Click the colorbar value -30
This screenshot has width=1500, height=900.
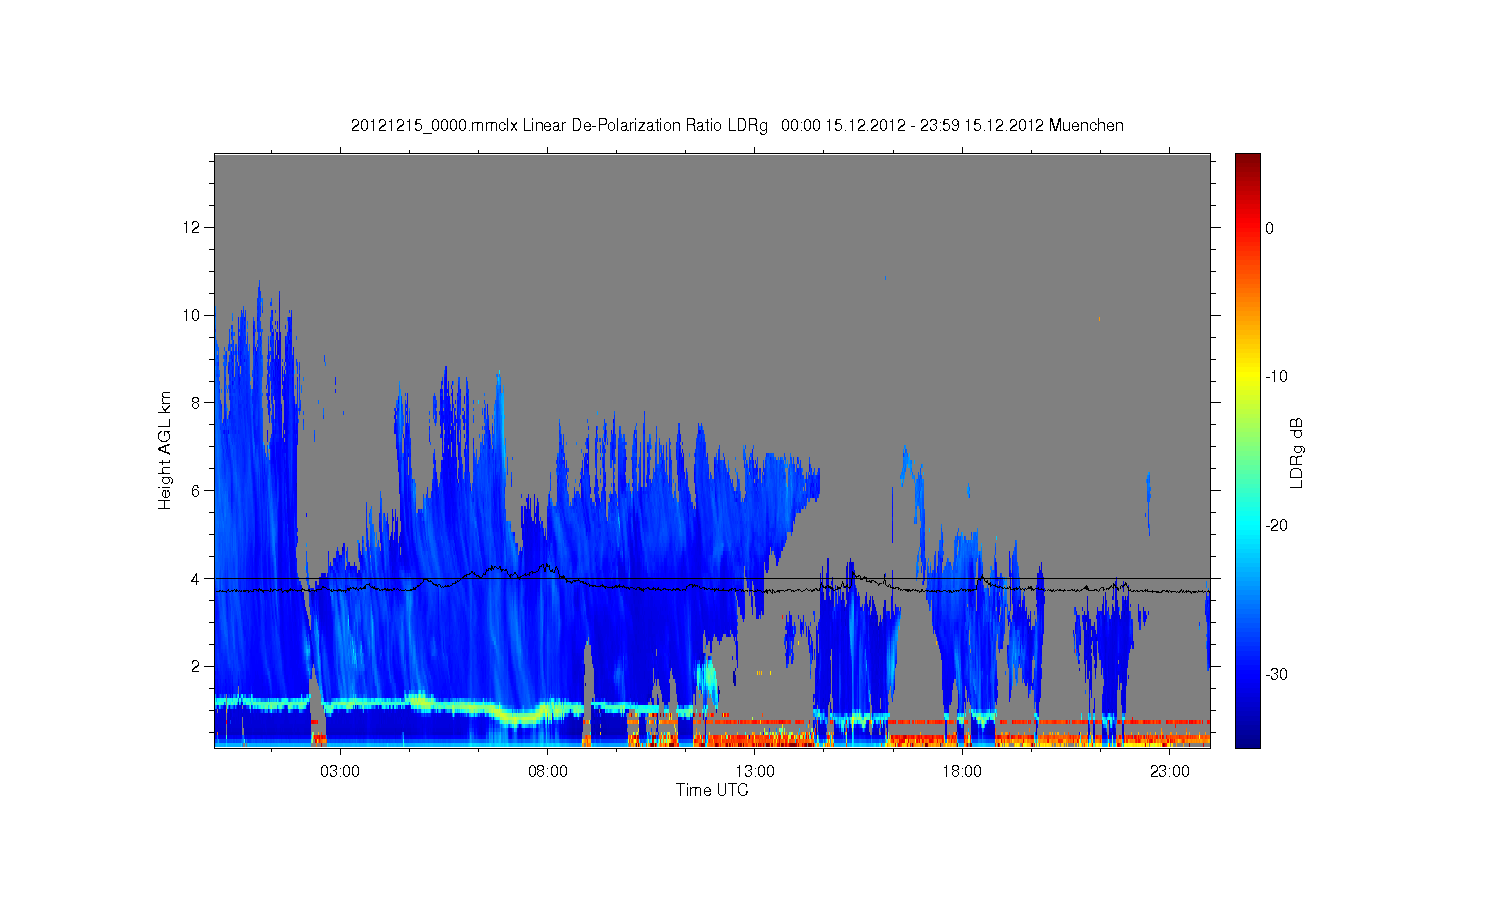pyautogui.click(x=1276, y=675)
